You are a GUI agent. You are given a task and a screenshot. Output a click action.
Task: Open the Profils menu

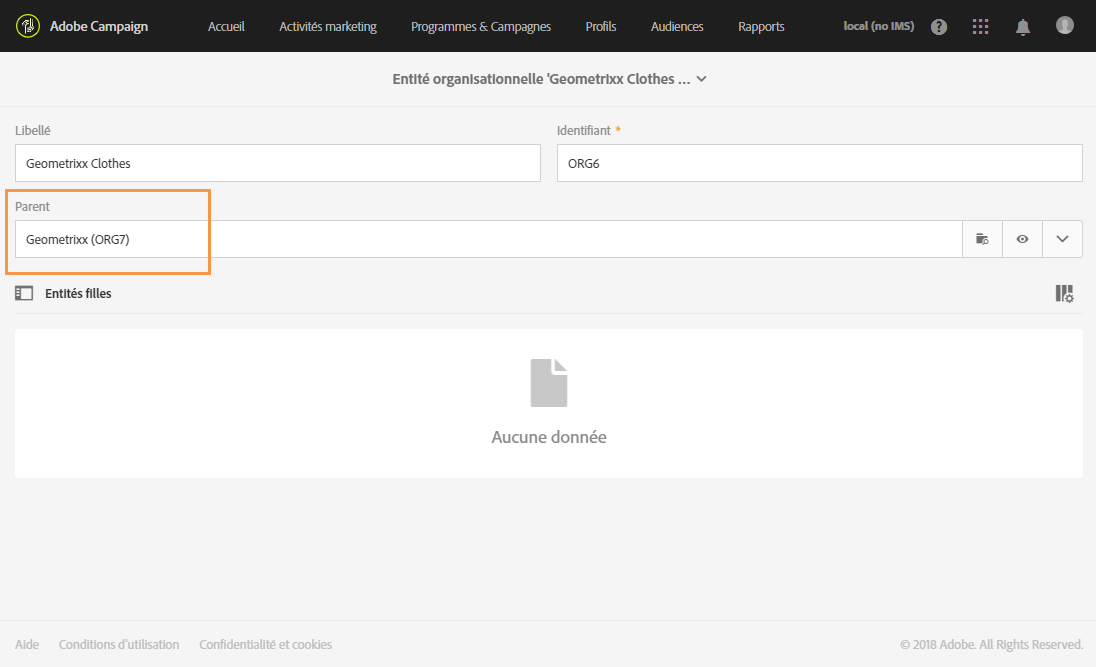[x=601, y=27]
